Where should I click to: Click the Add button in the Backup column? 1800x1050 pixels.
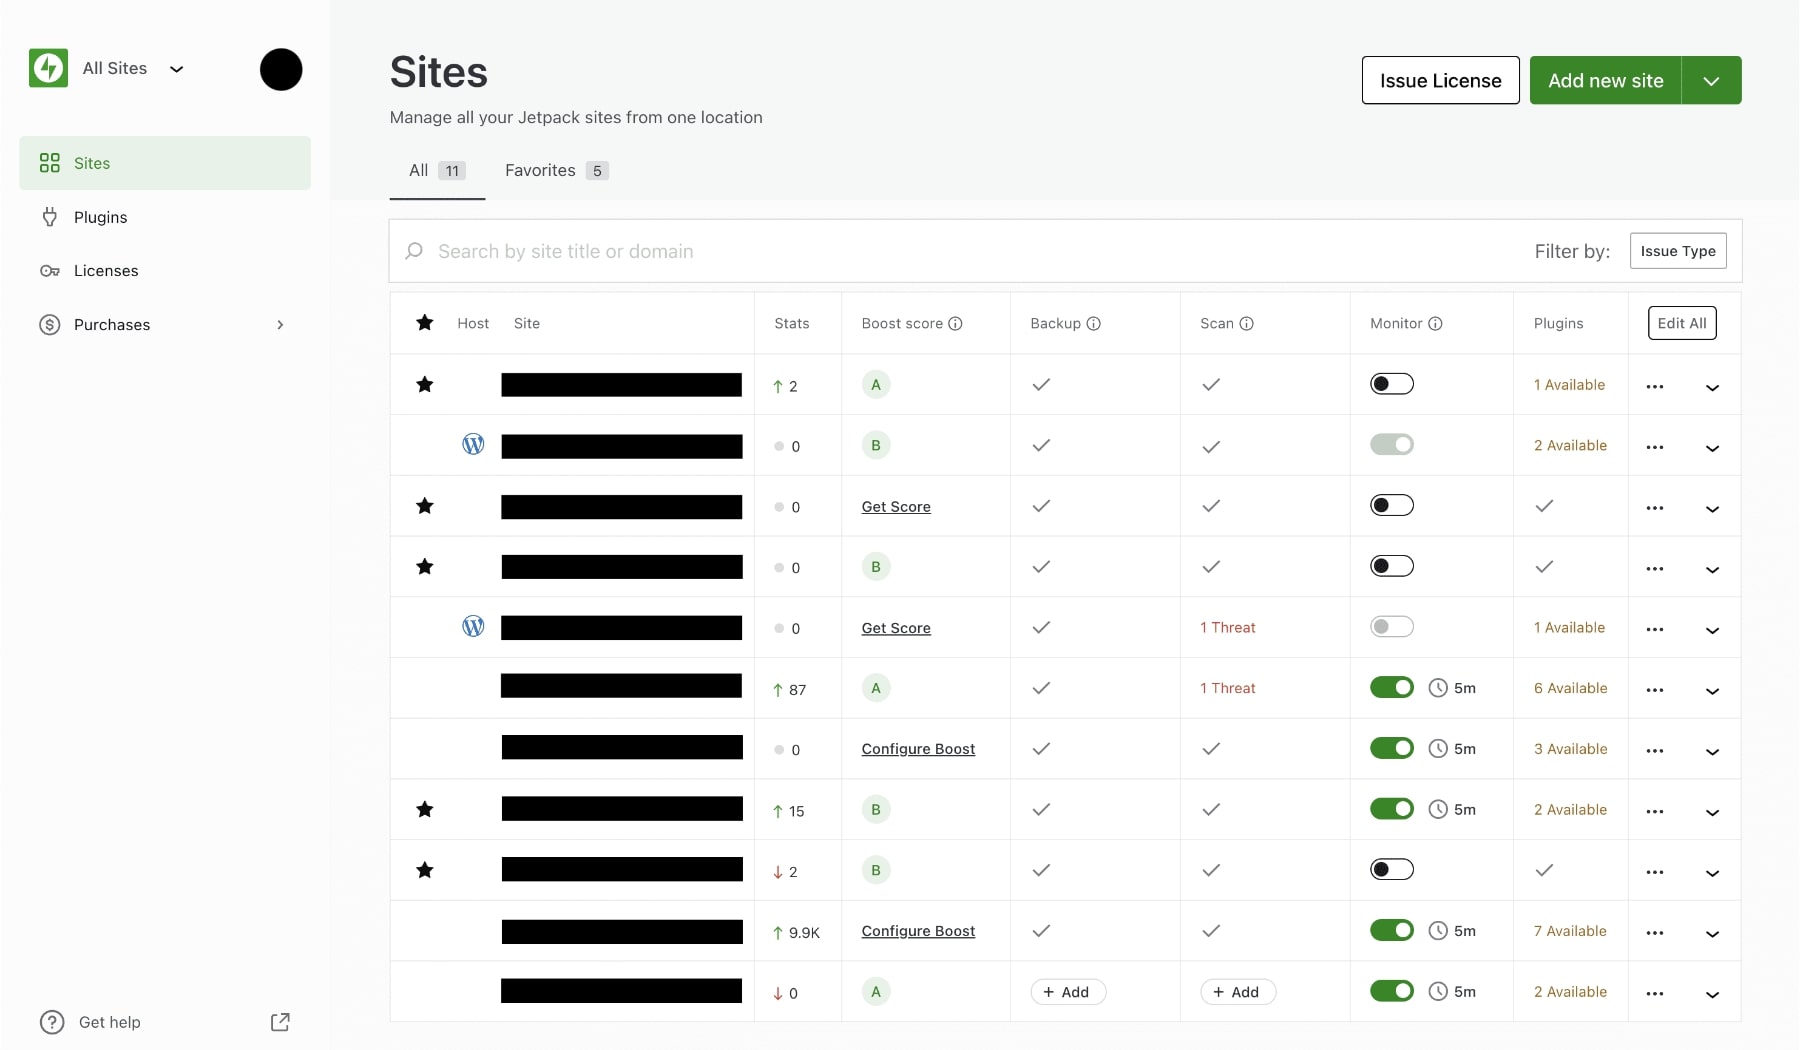point(1067,991)
